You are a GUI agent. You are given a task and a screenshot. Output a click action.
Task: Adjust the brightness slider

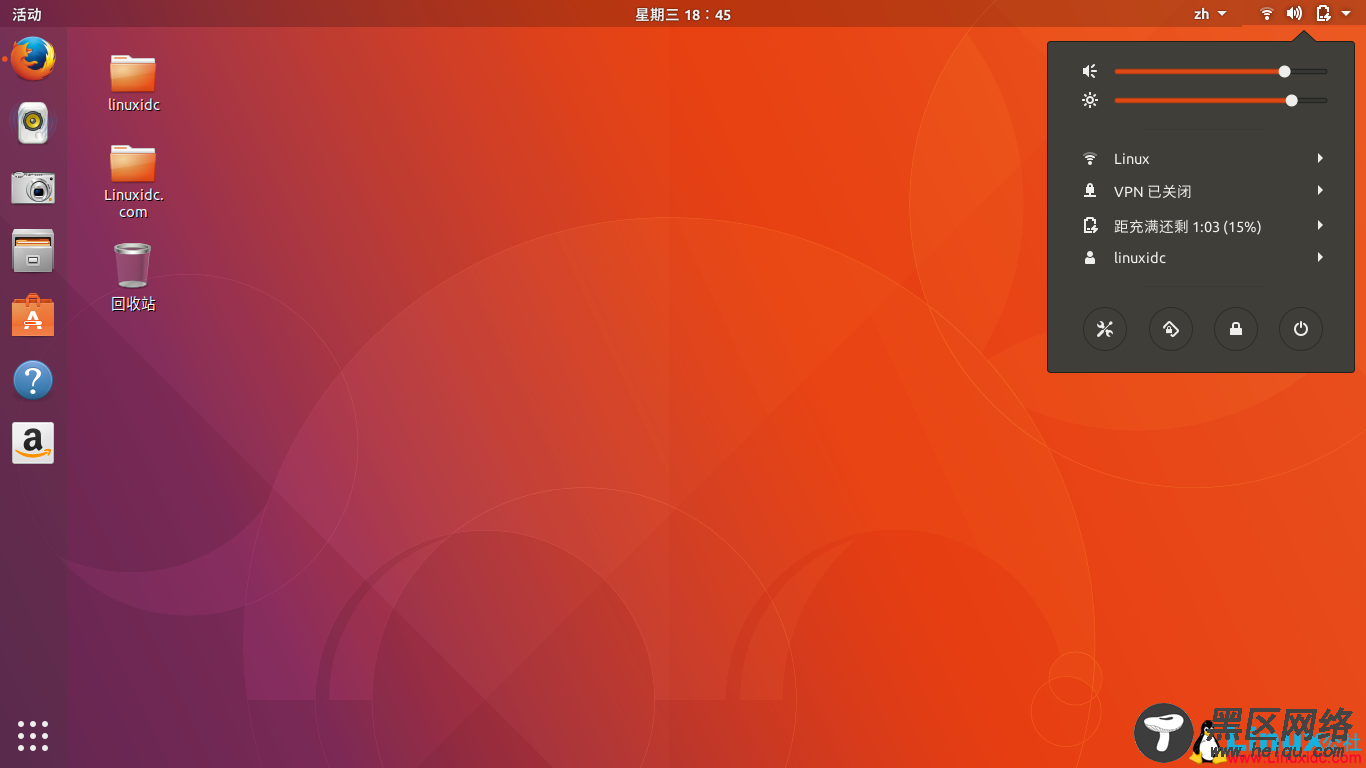tap(1221, 100)
